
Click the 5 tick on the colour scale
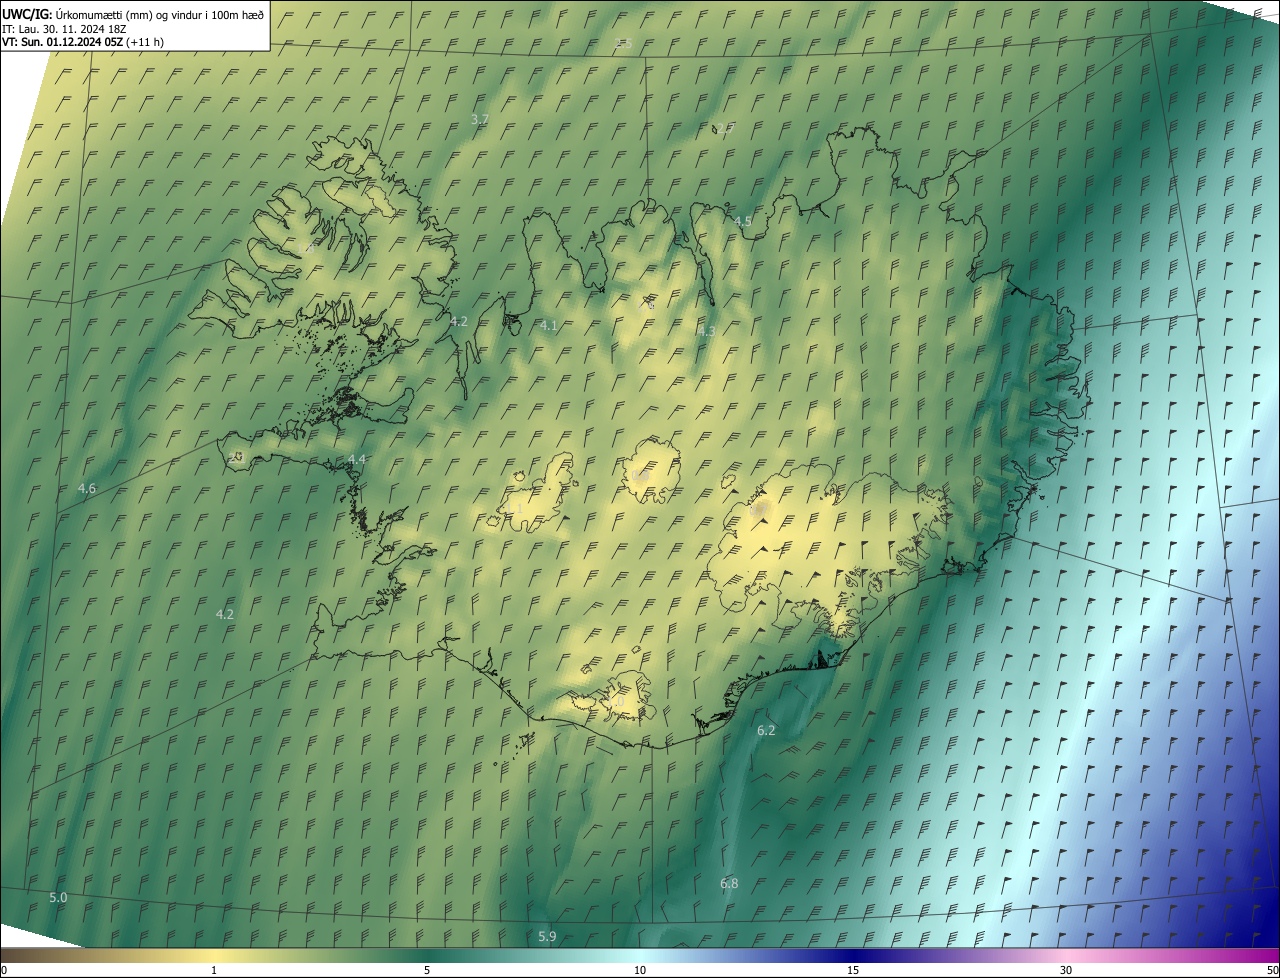pyautogui.click(x=427, y=970)
